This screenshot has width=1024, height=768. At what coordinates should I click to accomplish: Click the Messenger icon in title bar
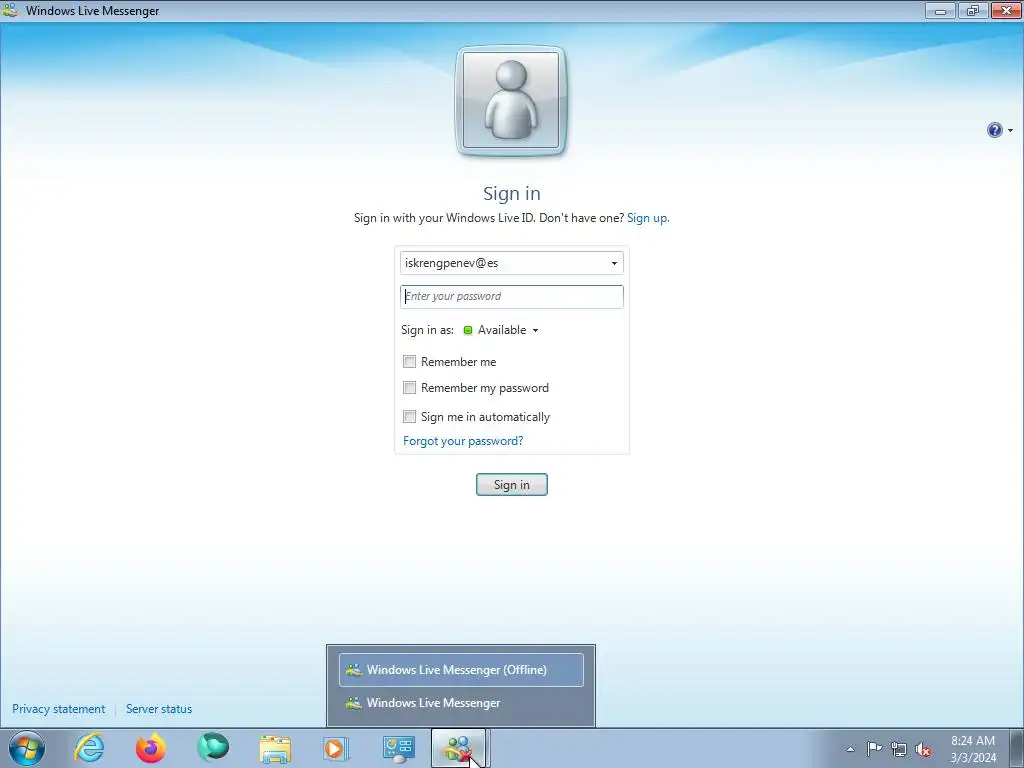pyautogui.click(x=10, y=10)
